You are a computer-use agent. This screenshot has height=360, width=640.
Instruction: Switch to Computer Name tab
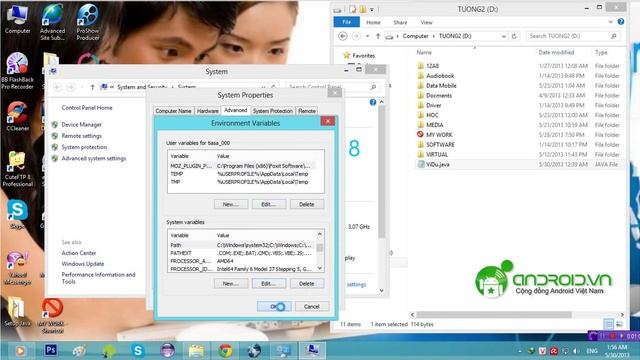pyautogui.click(x=173, y=111)
